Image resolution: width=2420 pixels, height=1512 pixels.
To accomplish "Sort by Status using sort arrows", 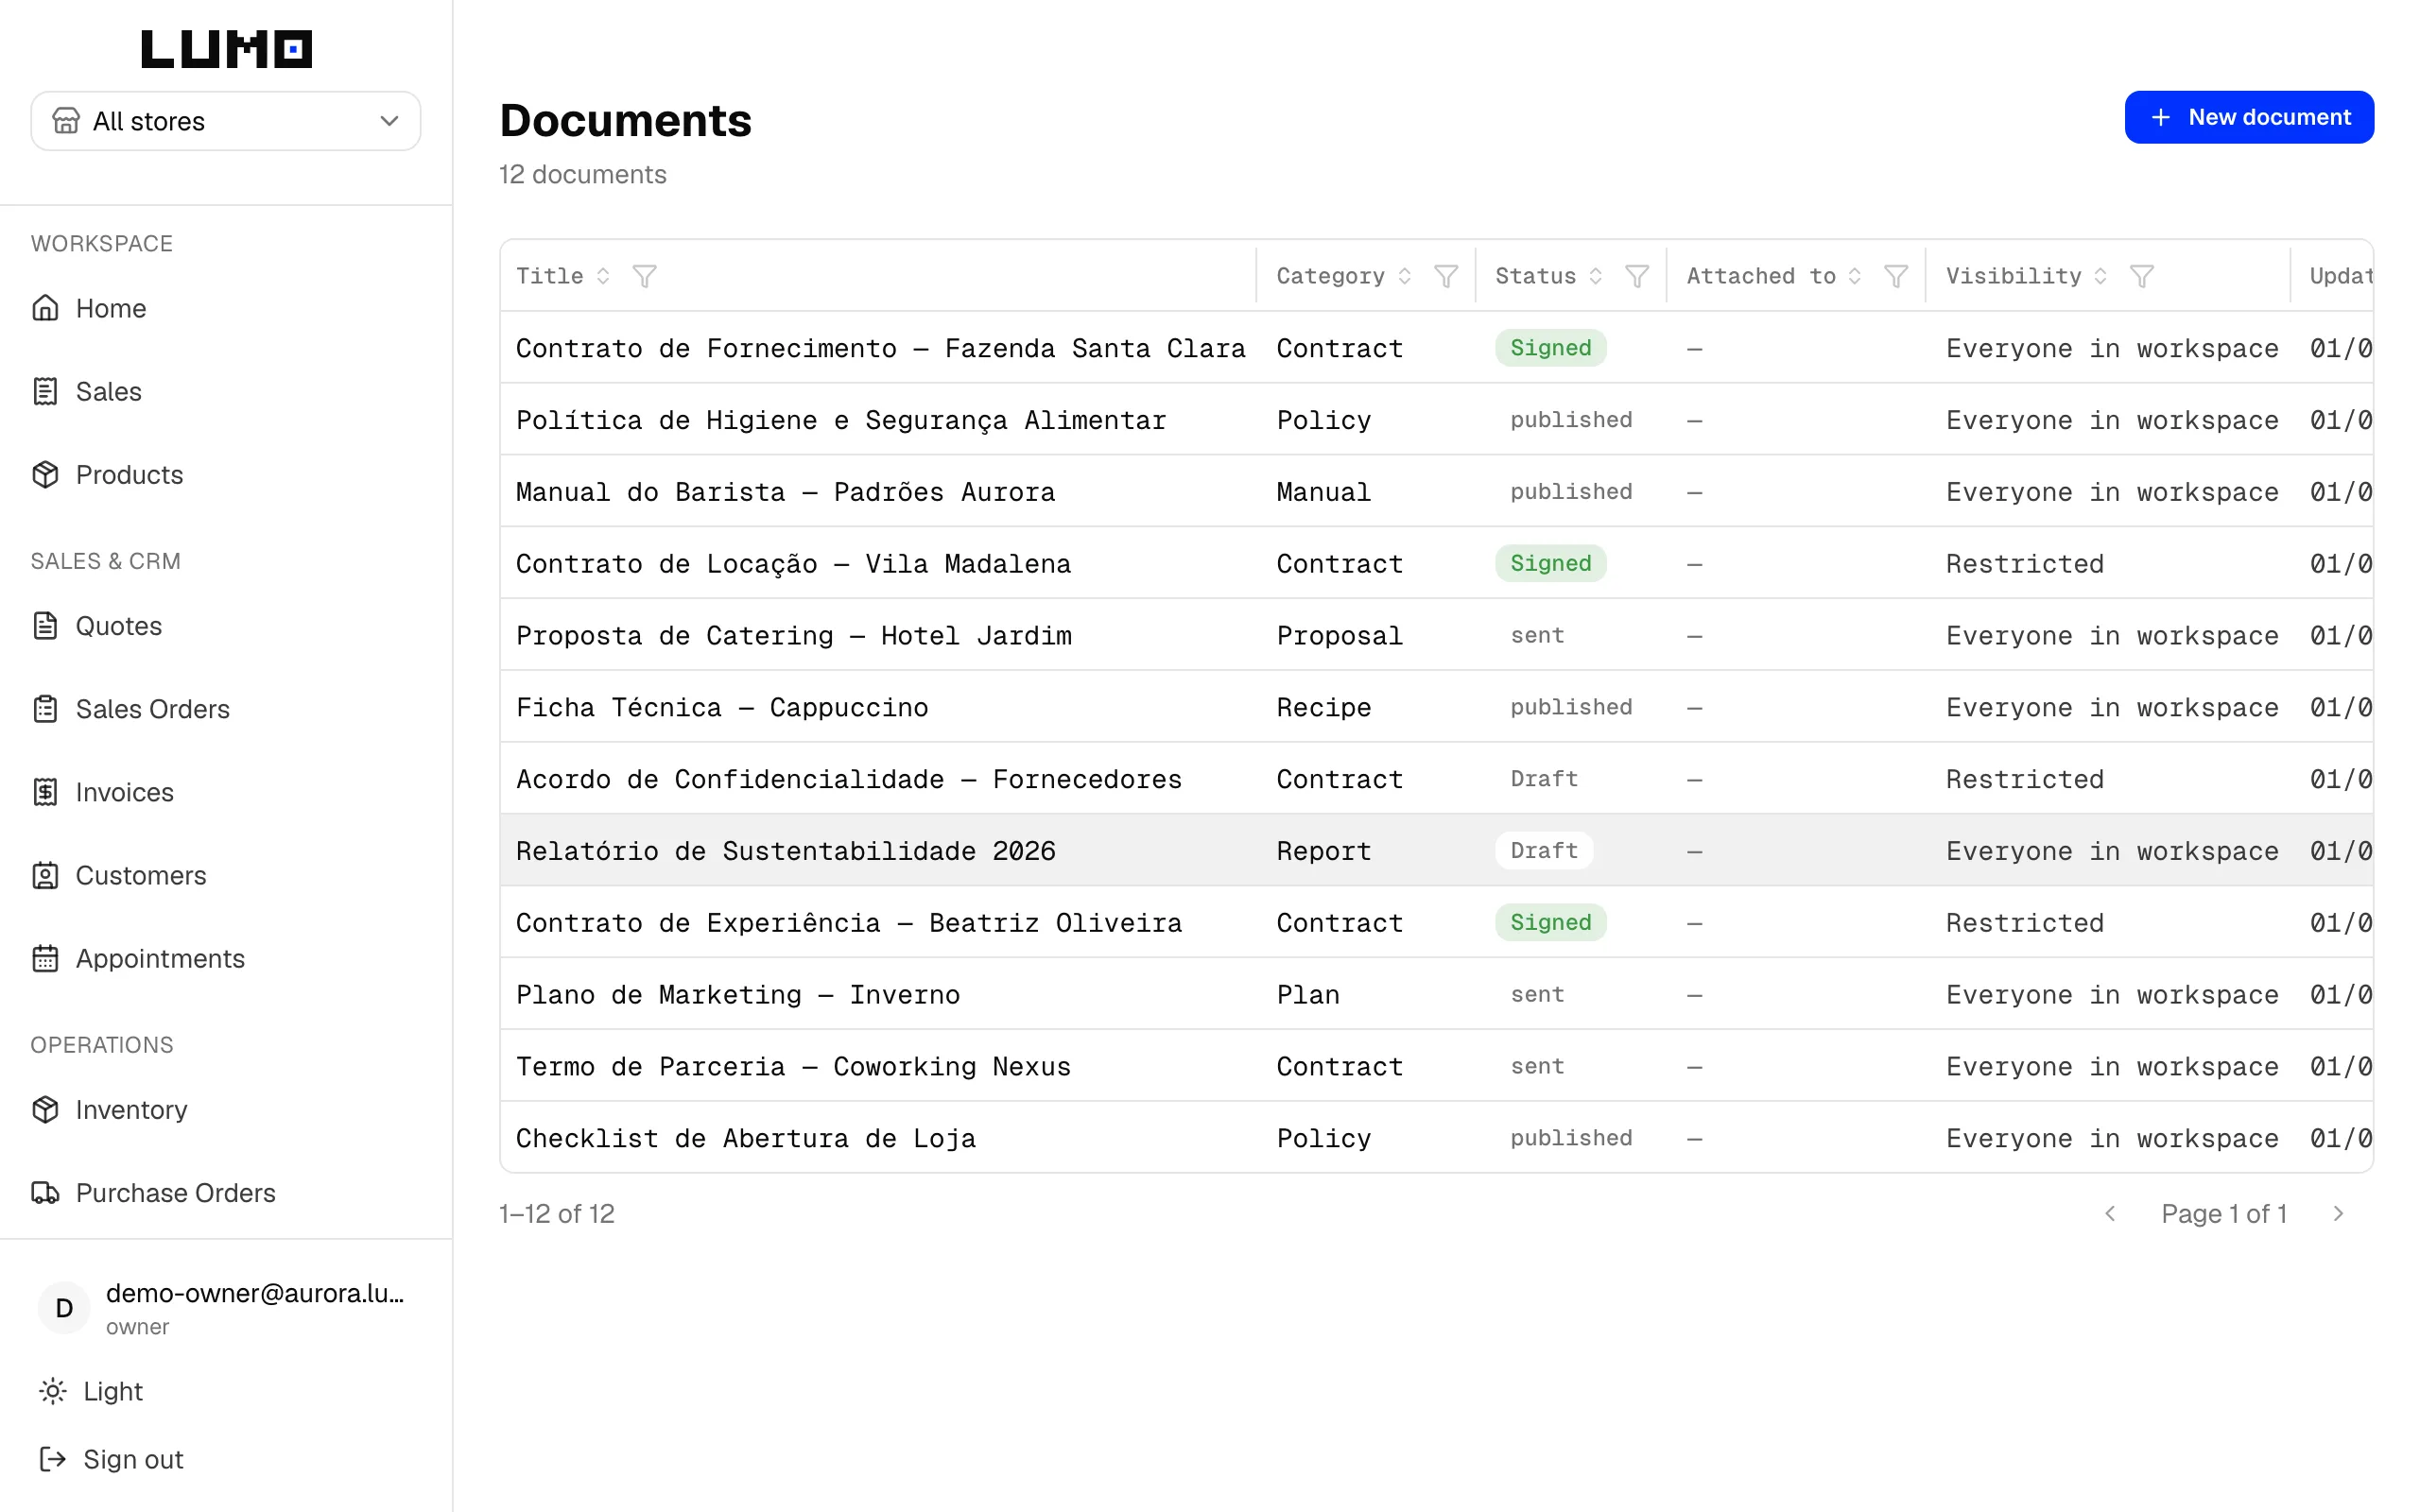I will (1596, 276).
